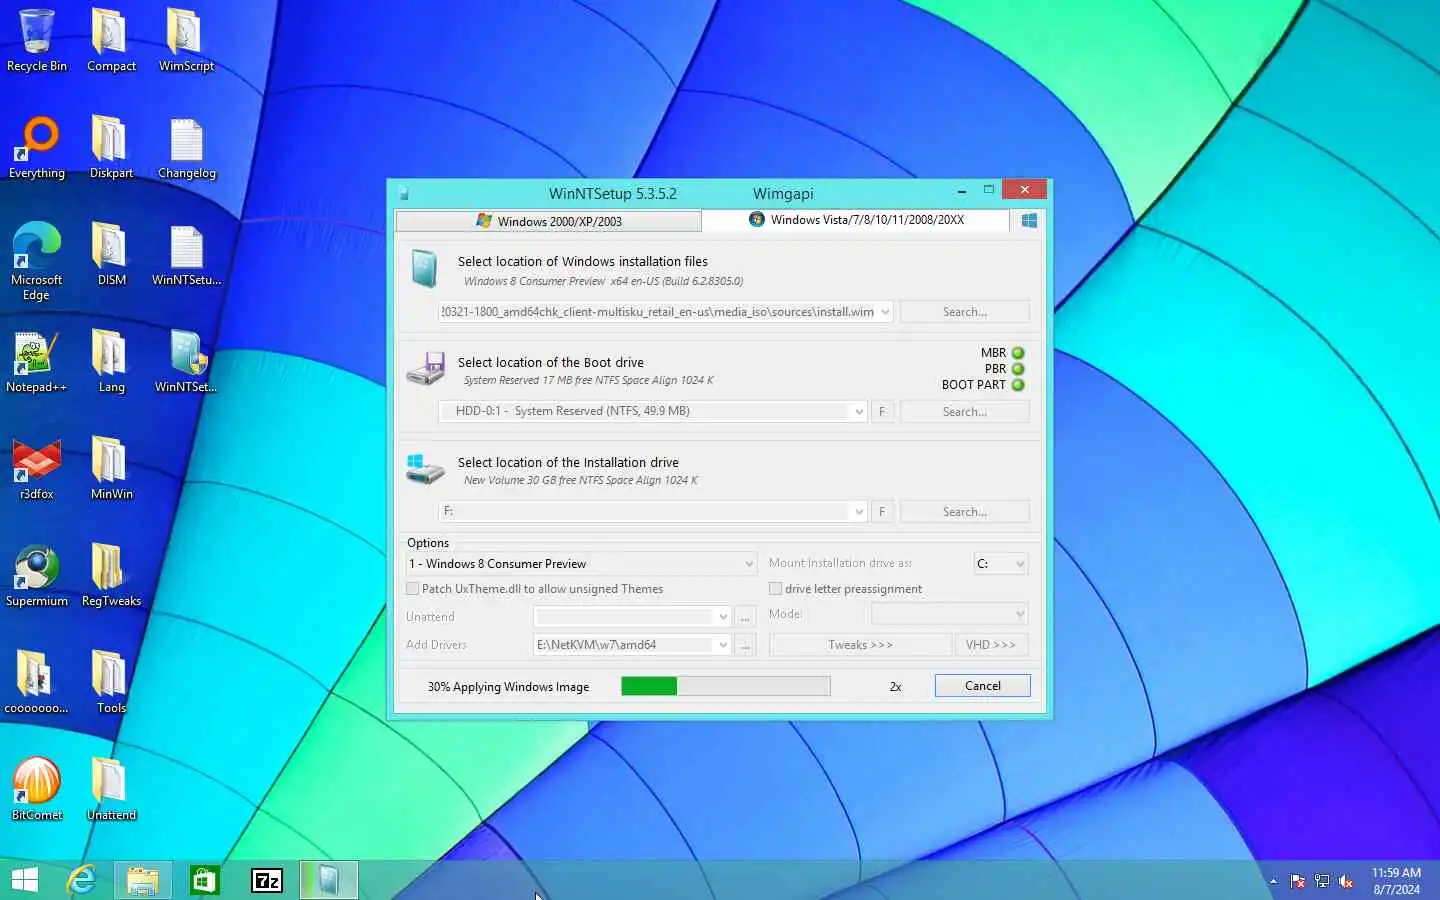Launch Microsoft Edge from desktop

coord(37,260)
